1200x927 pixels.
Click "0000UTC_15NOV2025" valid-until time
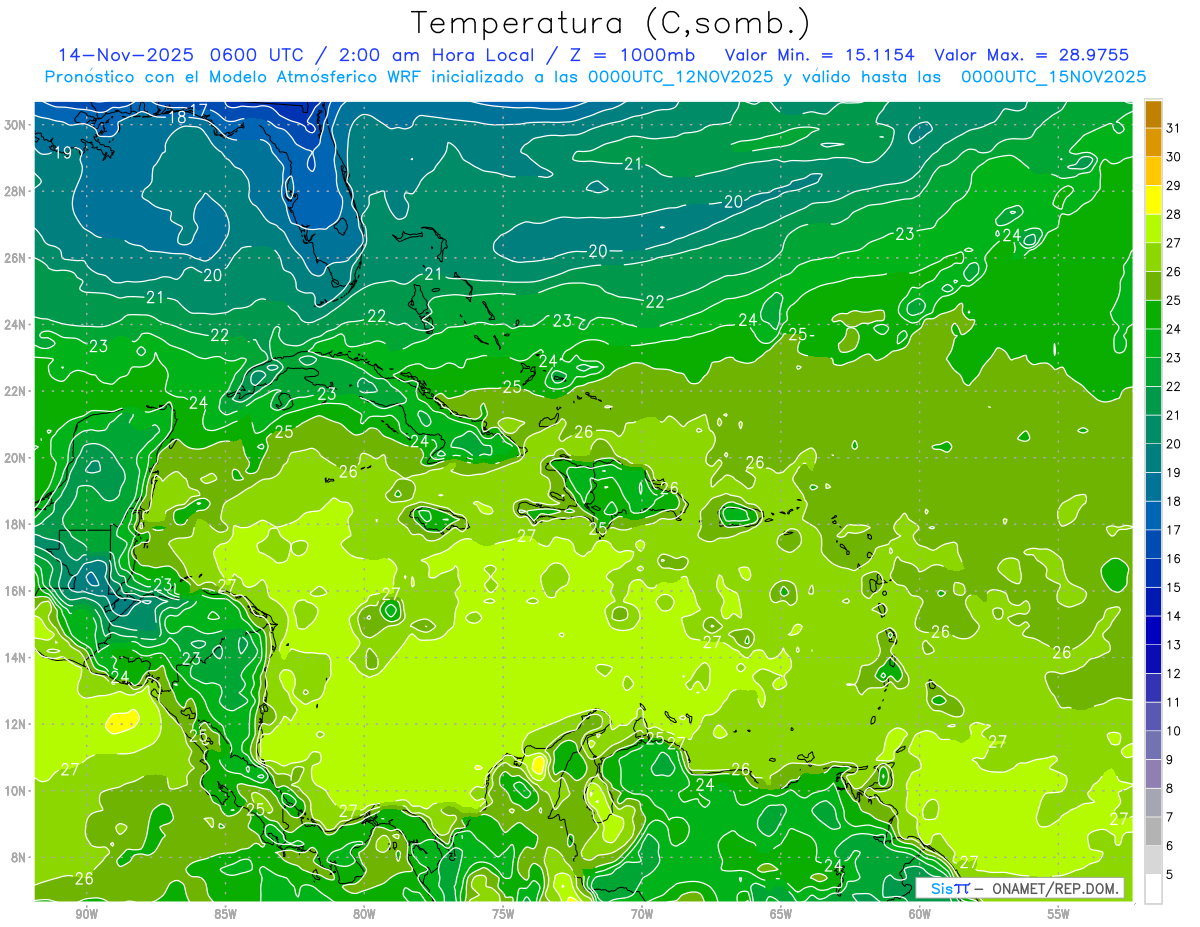tap(1053, 77)
